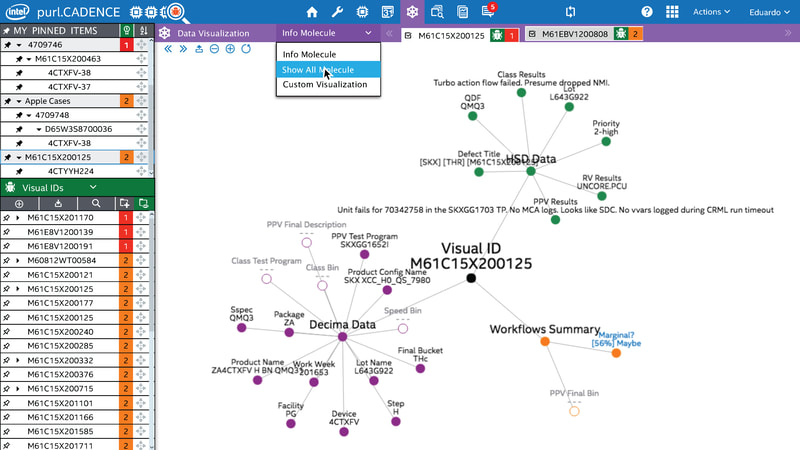This screenshot has height=450, width=800.
Task: Search Visual IDs with the magnifier icon
Action: (x=96, y=204)
